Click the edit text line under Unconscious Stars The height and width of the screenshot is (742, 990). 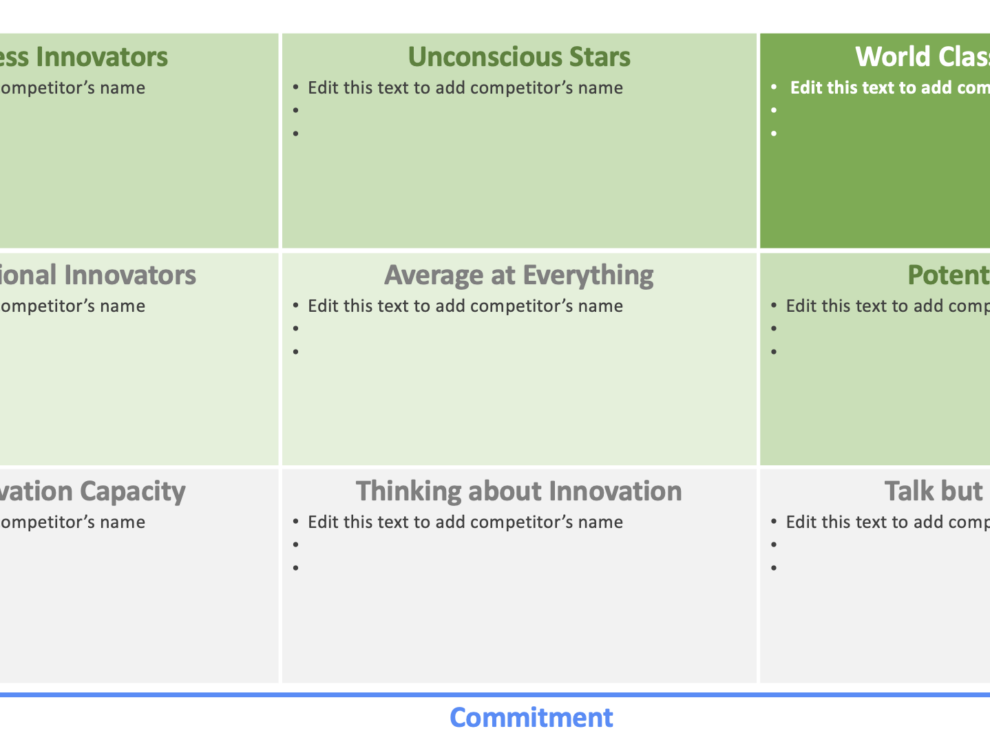[x=465, y=88]
